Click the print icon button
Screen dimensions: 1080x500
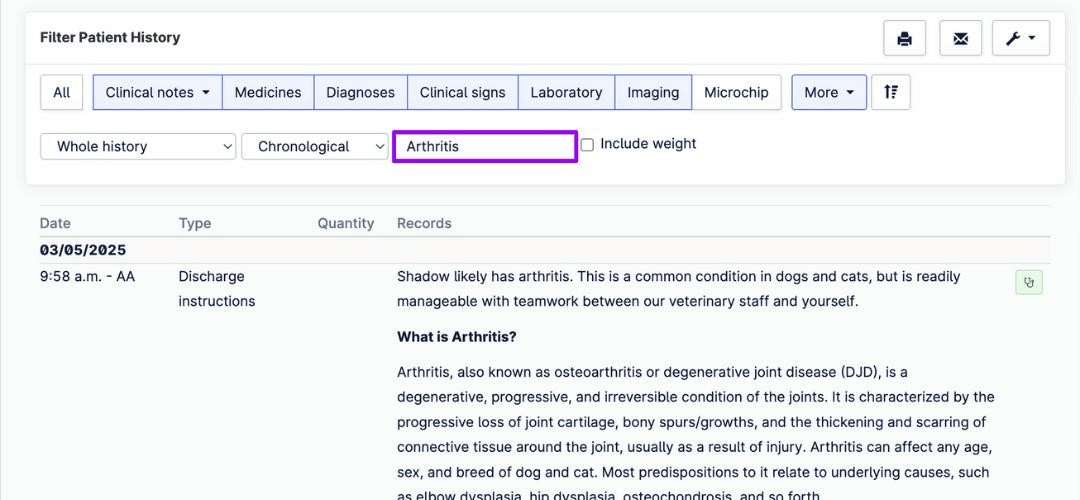click(x=904, y=38)
